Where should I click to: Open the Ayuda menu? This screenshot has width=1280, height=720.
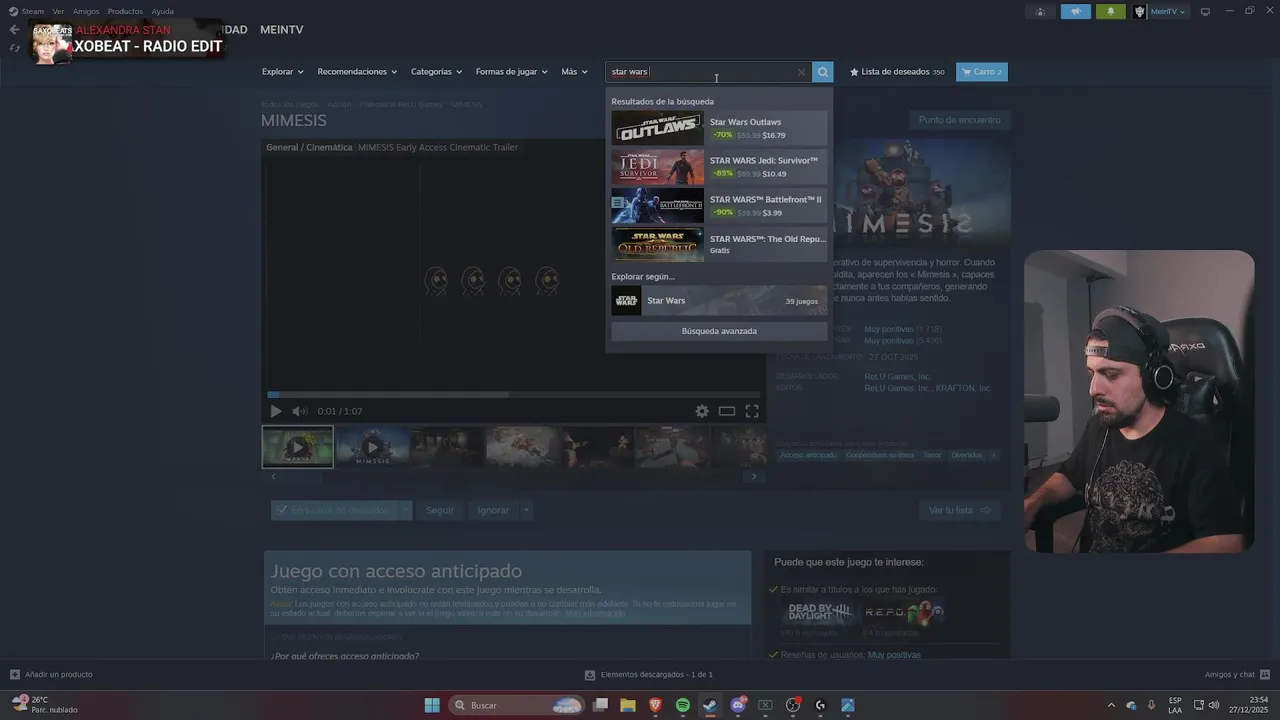162,12
